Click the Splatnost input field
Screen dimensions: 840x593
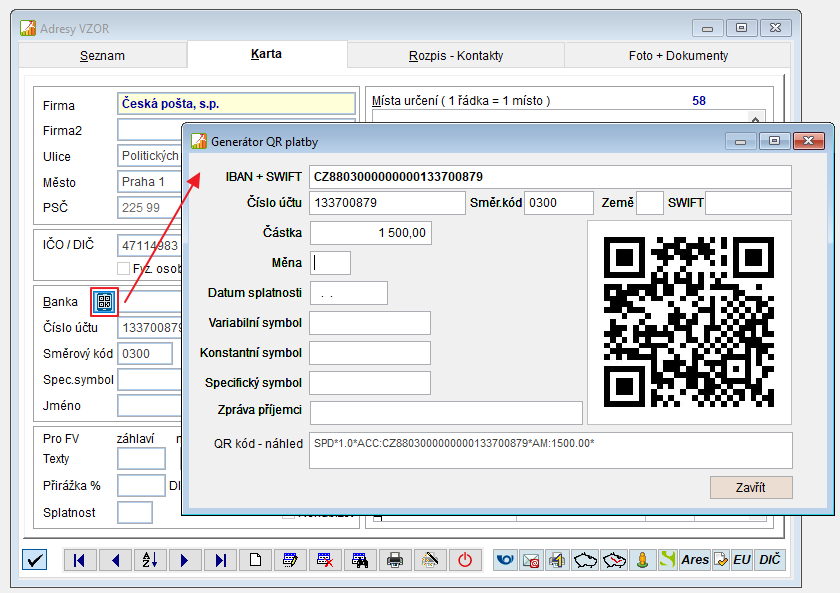(x=135, y=512)
